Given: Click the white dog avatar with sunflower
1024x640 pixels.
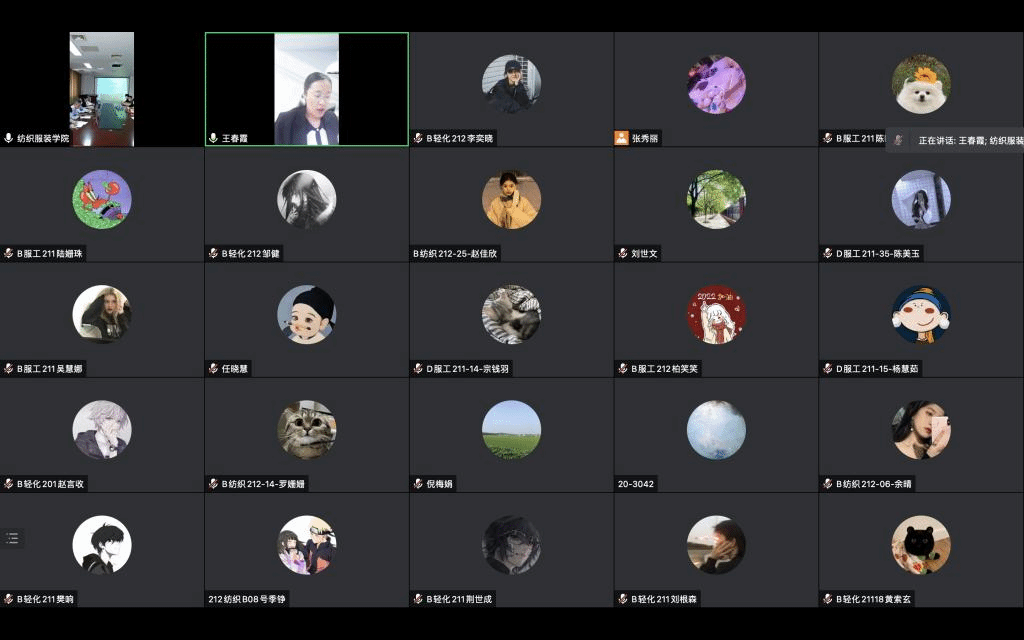Looking at the screenshot, I should pos(921,84).
